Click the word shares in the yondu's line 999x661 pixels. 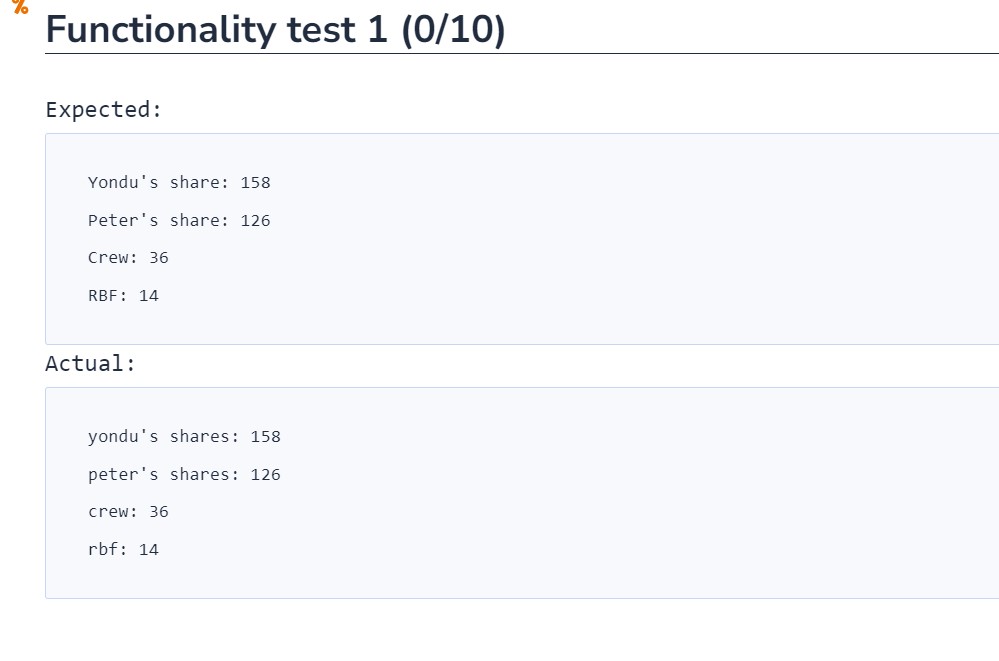point(199,437)
